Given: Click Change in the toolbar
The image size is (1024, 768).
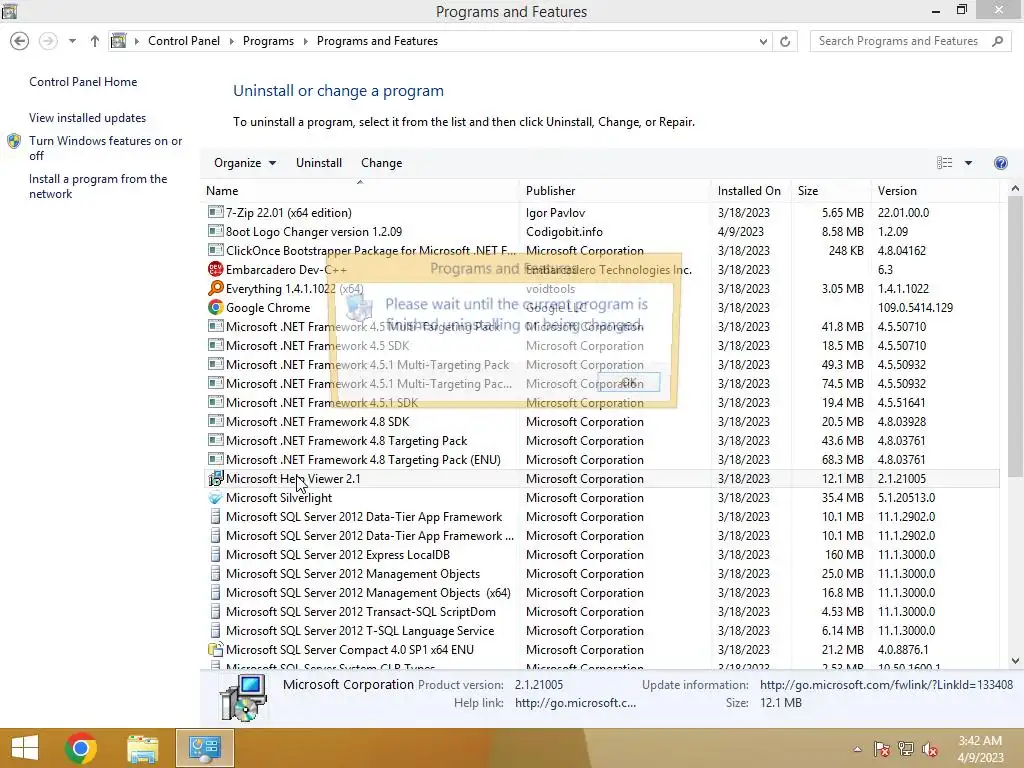Looking at the screenshot, I should coord(381,163).
